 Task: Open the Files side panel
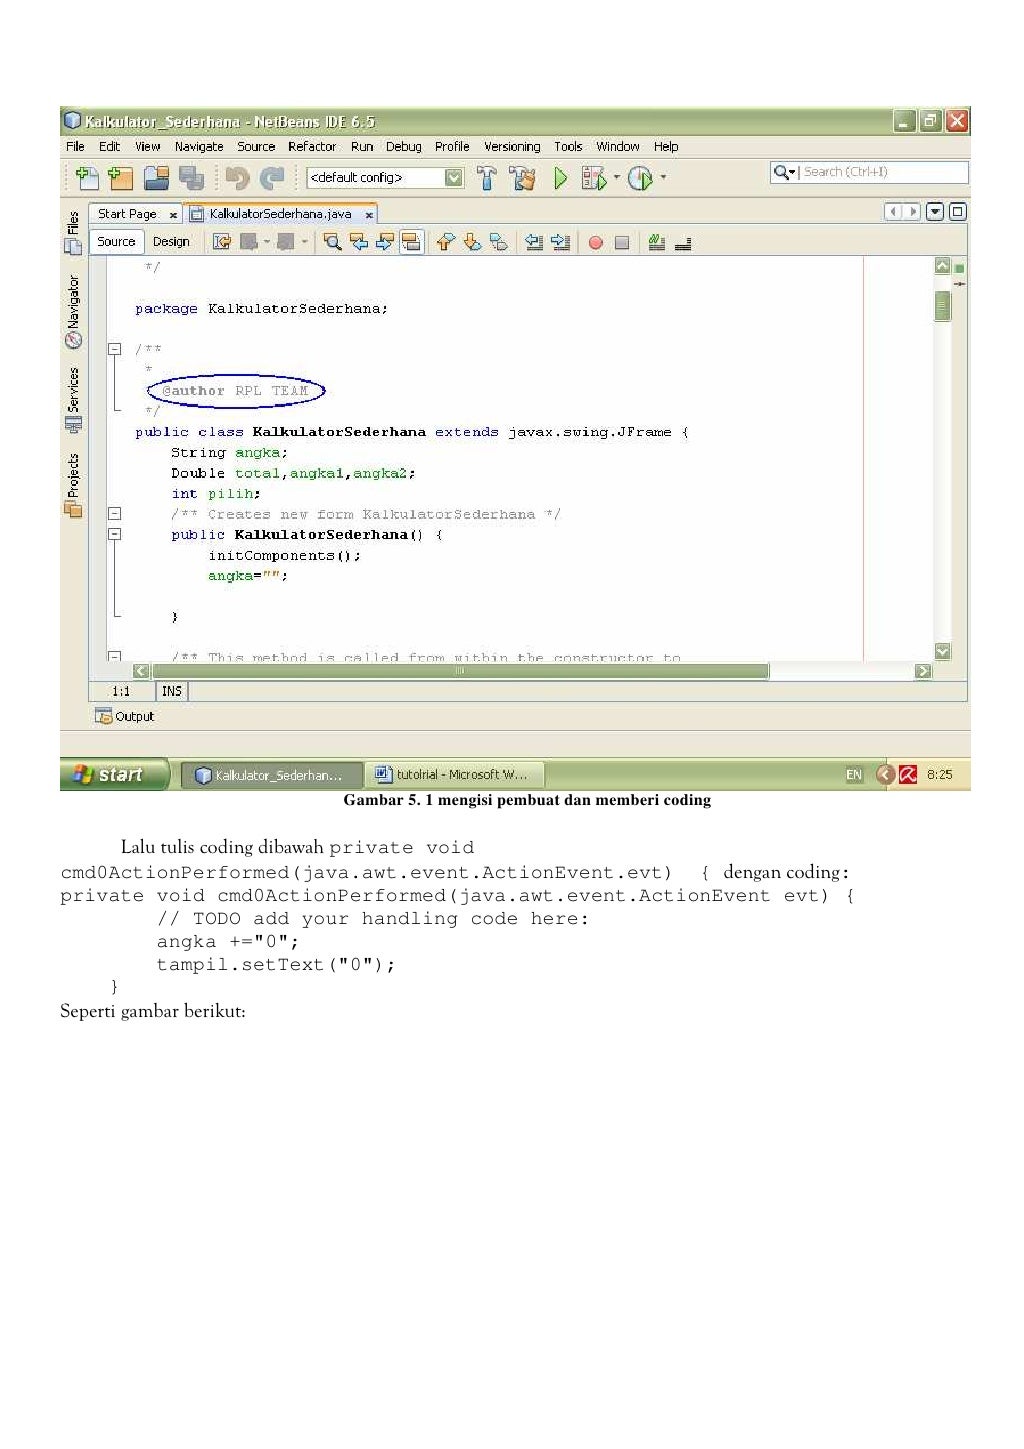[73, 232]
